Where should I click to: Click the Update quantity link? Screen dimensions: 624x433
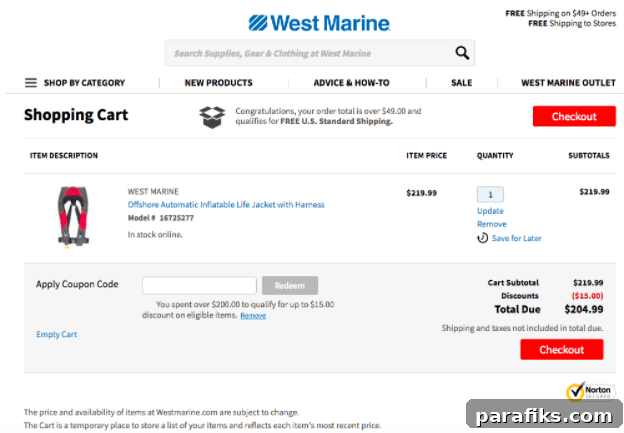click(x=490, y=211)
